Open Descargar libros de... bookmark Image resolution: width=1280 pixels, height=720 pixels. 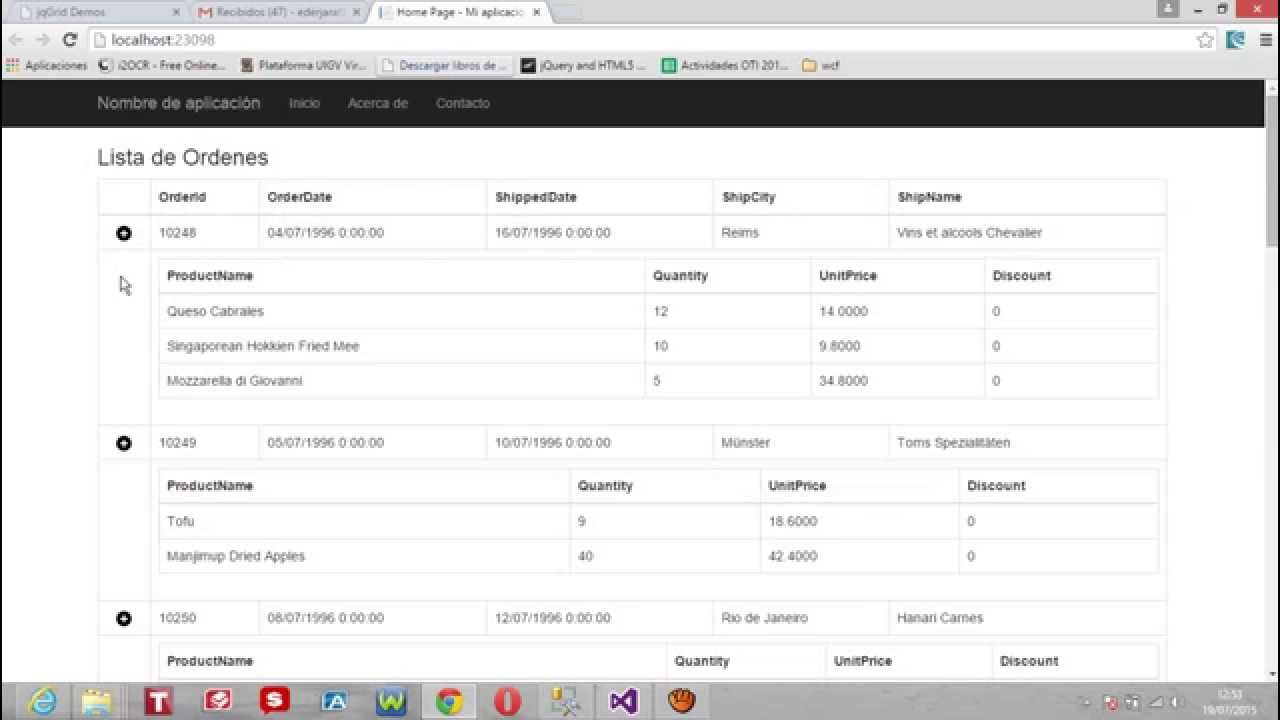point(444,66)
